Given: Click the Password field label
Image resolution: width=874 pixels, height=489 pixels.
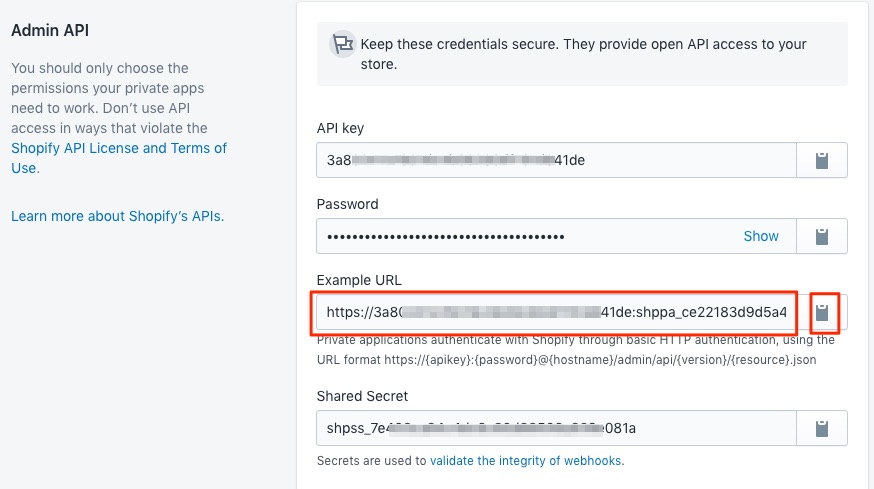Looking at the screenshot, I should coord(347,204).
